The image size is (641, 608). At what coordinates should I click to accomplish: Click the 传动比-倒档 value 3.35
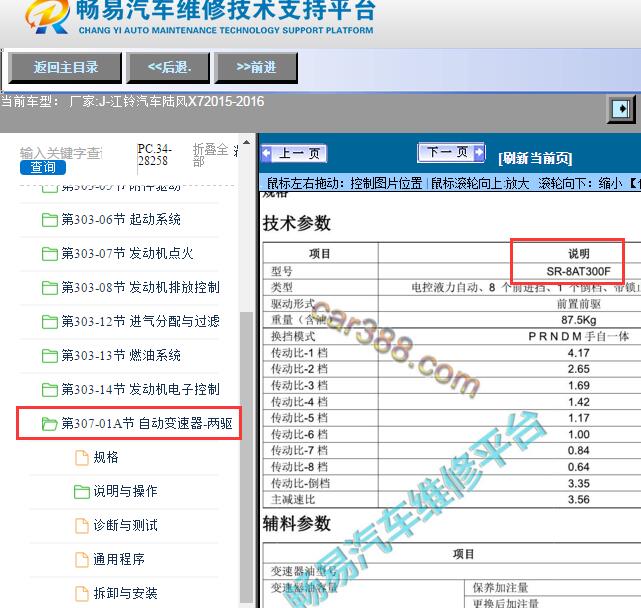pyautogui.click(x=578, y=483)
